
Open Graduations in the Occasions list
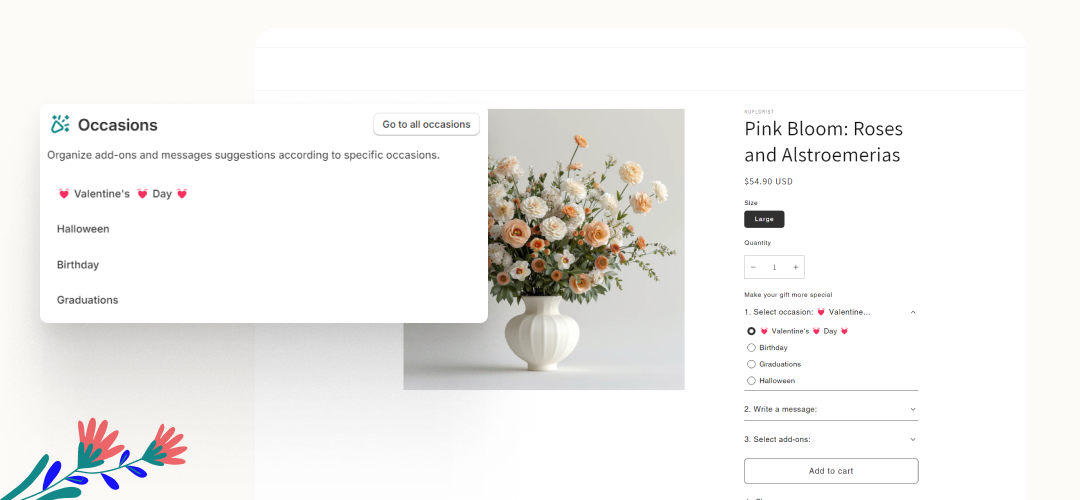coord(88,300)
